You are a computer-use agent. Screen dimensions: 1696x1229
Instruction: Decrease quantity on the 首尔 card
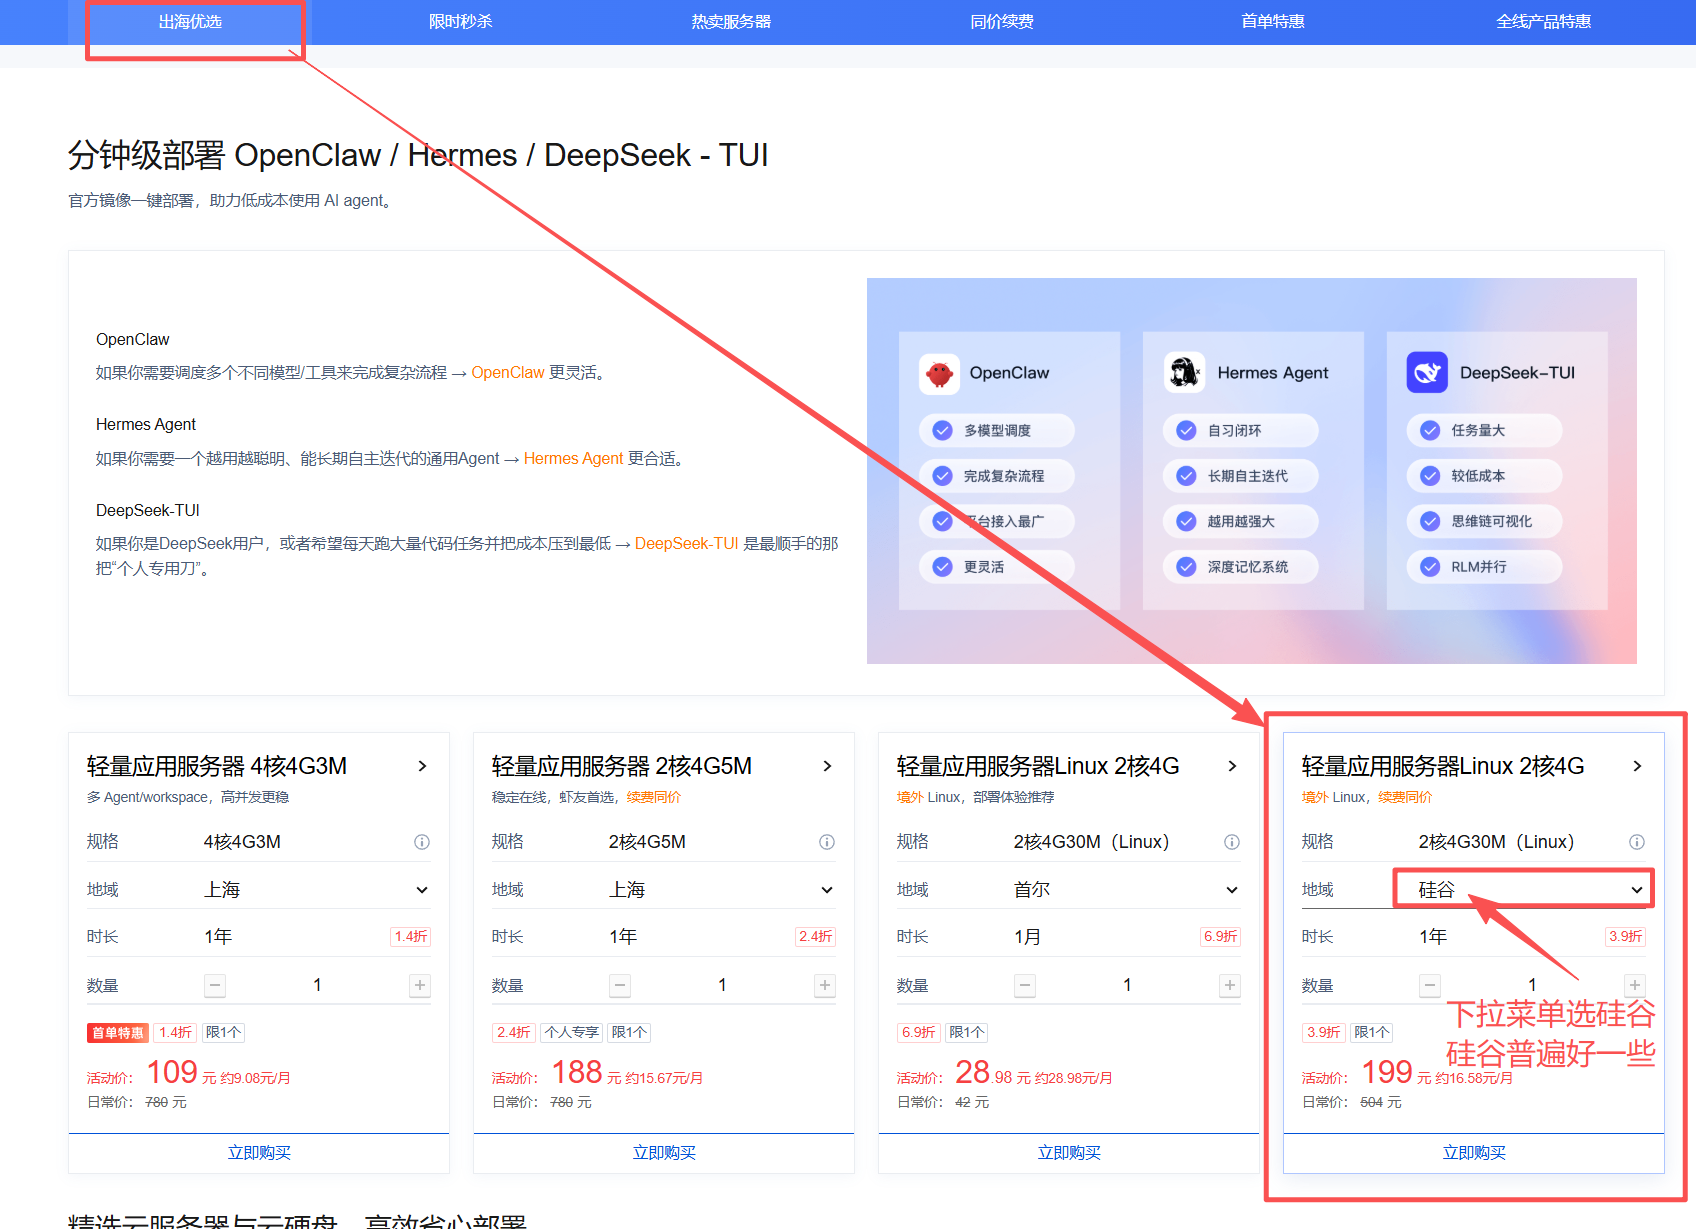tap(1025, 986)
